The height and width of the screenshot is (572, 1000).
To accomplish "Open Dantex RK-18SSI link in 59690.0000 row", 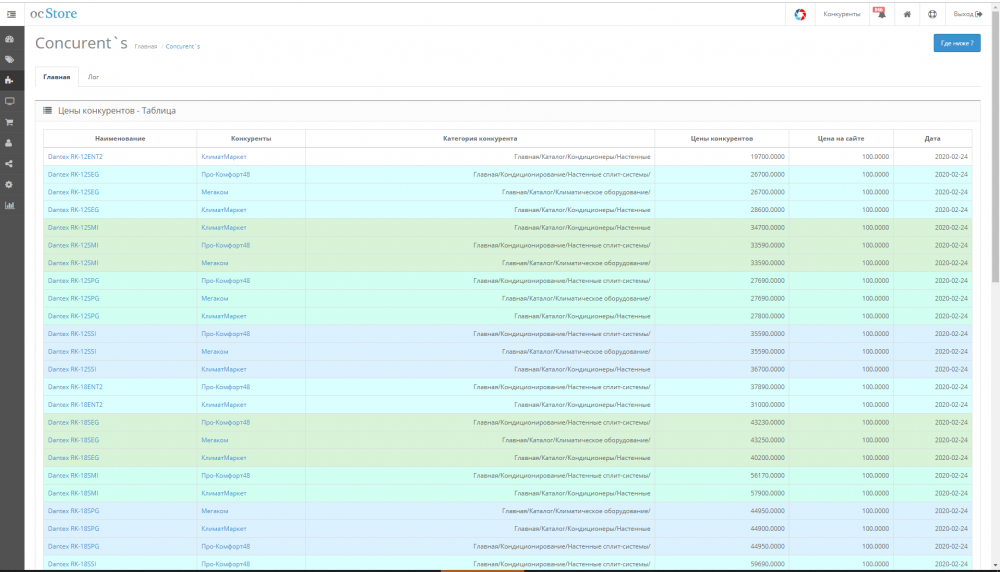I will point(72,564).
